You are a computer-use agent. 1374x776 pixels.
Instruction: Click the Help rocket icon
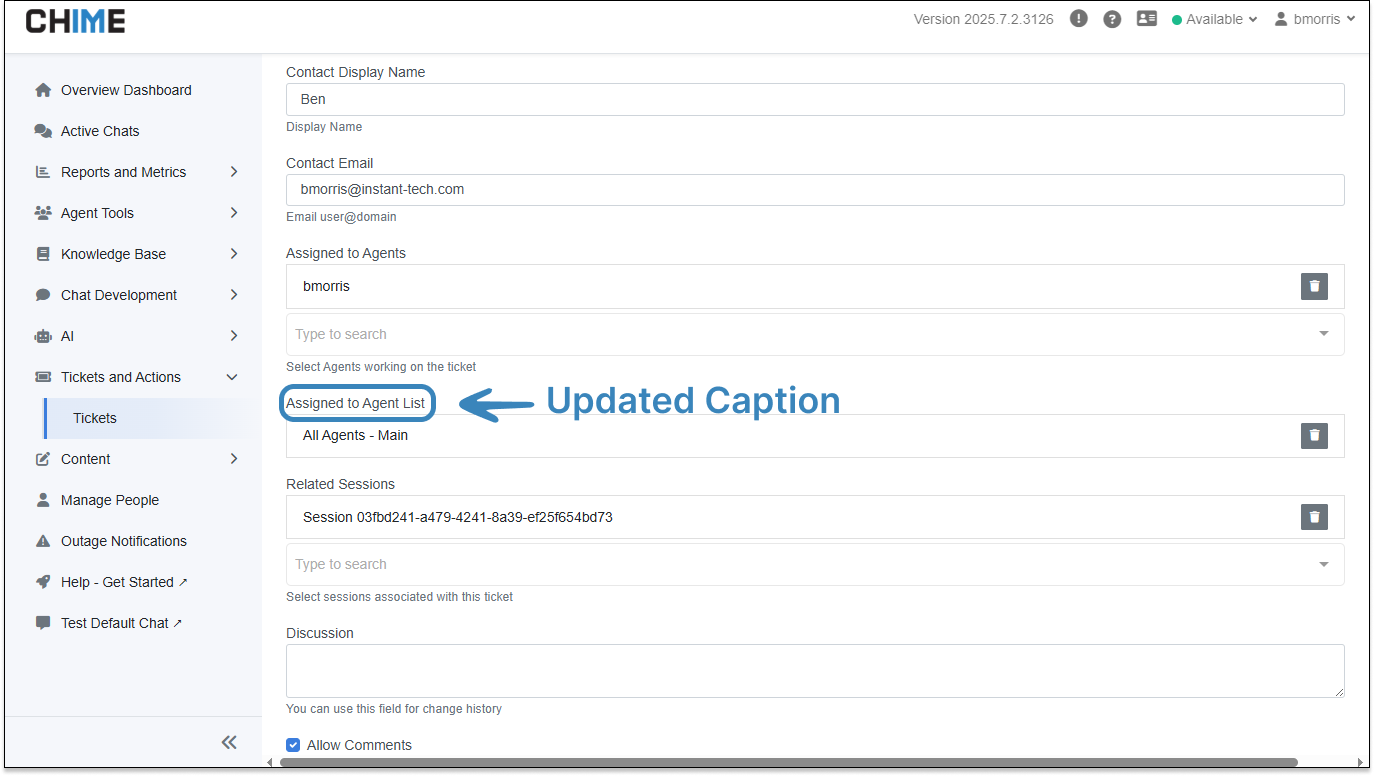pyautogui.click(x=43, y=582)
